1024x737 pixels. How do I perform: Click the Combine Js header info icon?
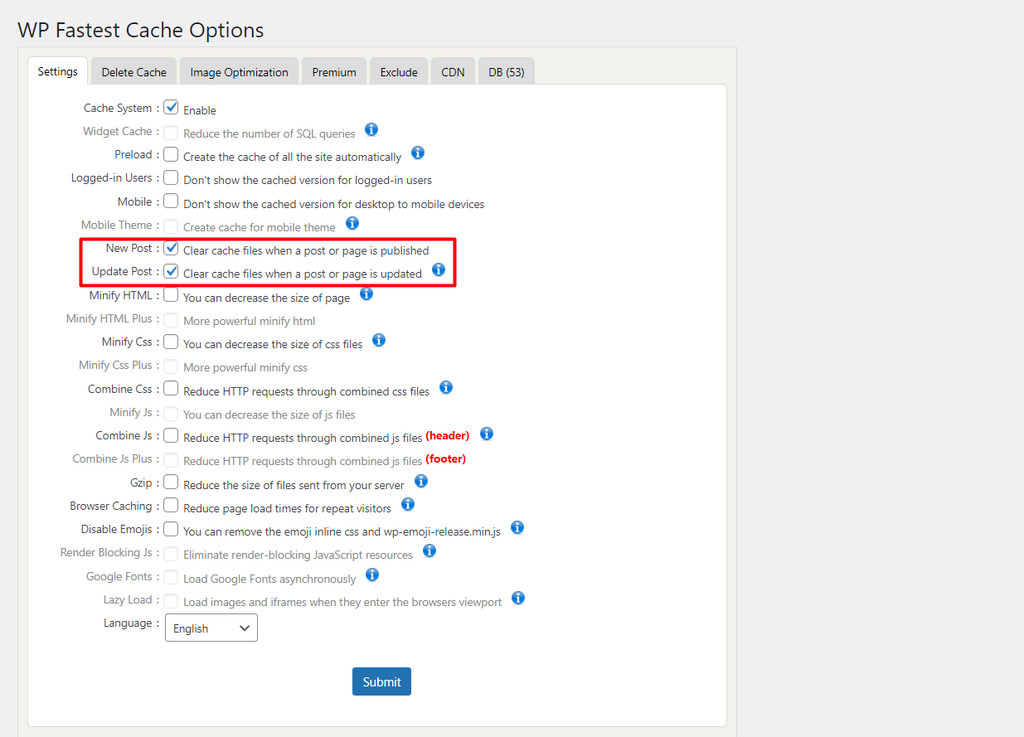(487, 434)
